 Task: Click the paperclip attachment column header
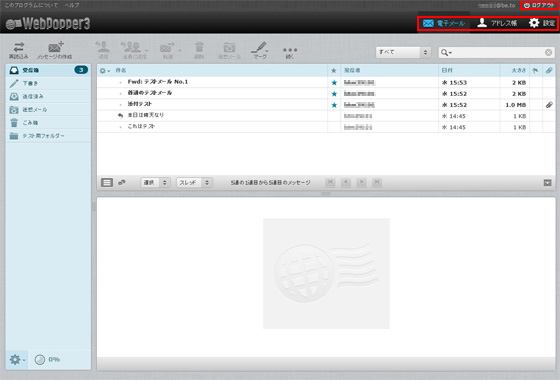point(549,71)
